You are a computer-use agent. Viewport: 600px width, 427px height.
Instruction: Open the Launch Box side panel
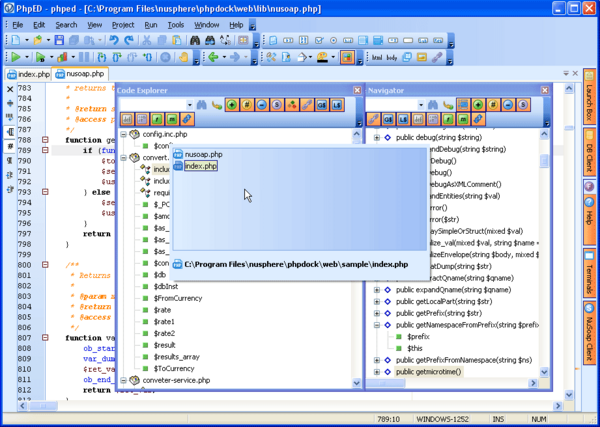589,97
